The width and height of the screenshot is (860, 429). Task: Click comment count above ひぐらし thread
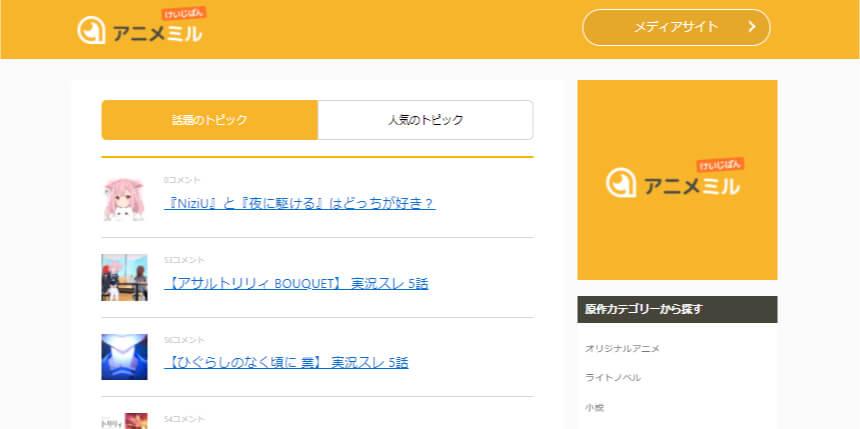coord(183,340)
